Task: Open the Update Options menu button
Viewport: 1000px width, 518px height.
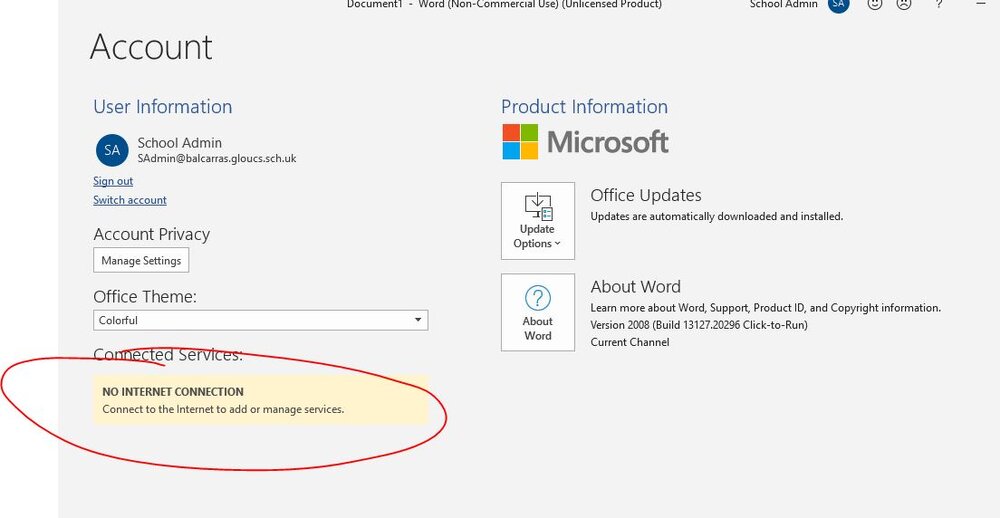Action: (538, 221)
